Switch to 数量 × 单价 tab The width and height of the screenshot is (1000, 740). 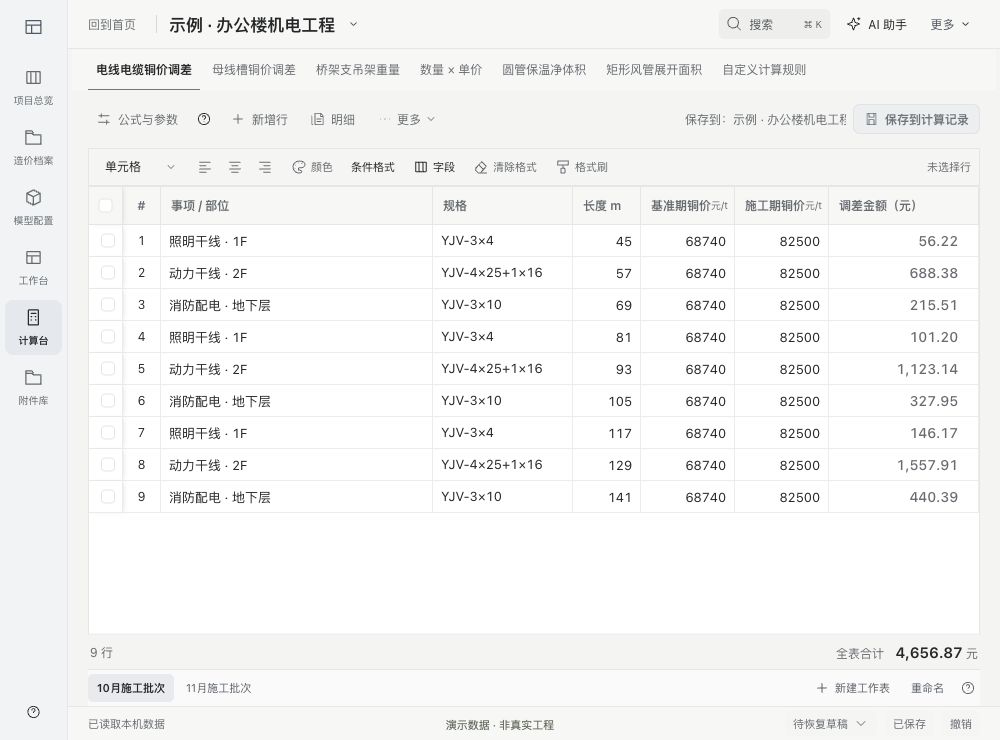click(x=451, y=70)
